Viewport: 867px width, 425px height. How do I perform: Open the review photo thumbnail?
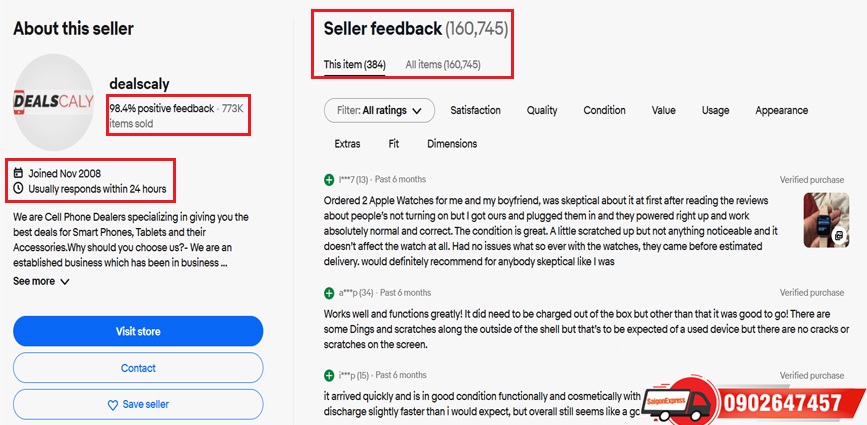(827, 219)
